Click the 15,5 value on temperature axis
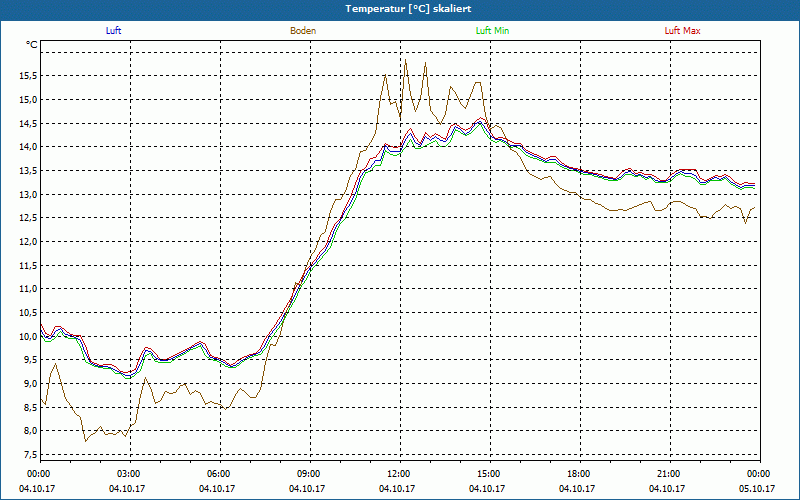The height and width of the screenshot is (500, 800). point(29,76)
